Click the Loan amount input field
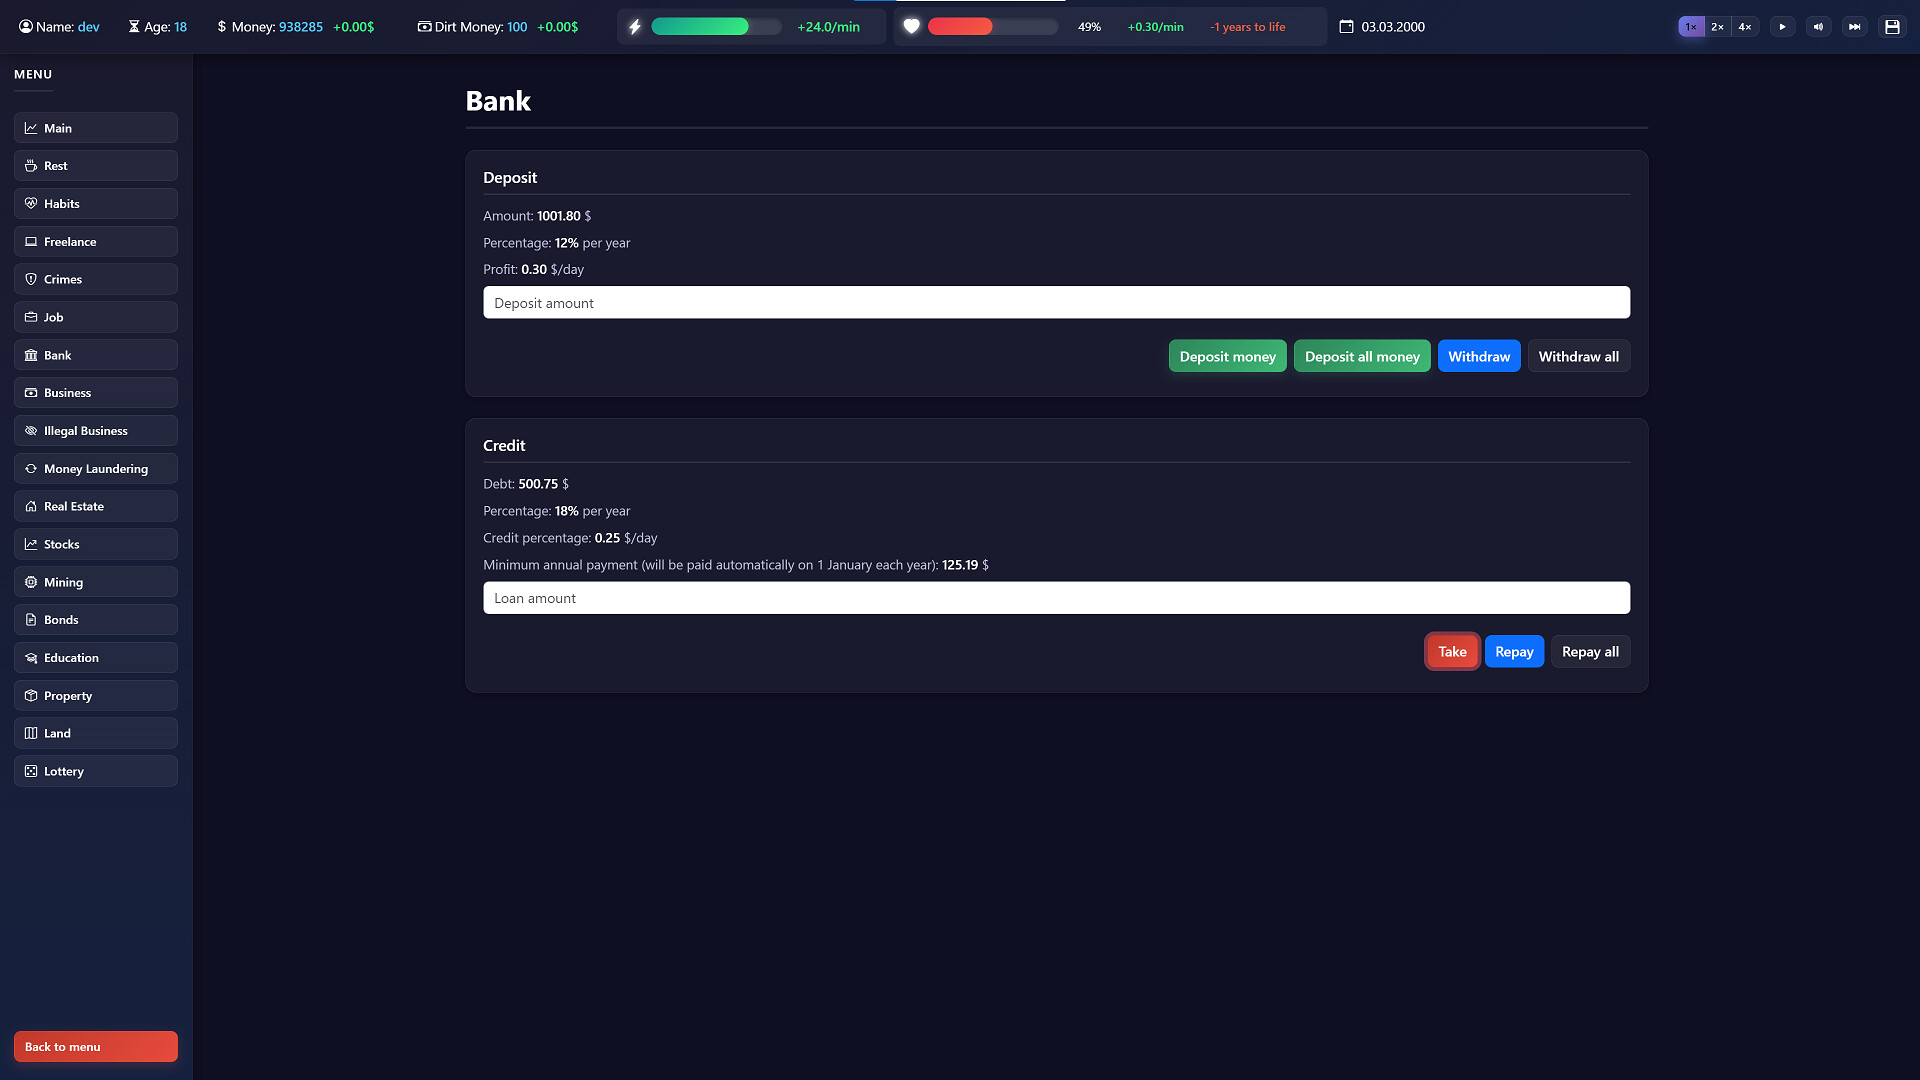The width and height of the screenshot is (1920, 1080). pos(1056,597)
